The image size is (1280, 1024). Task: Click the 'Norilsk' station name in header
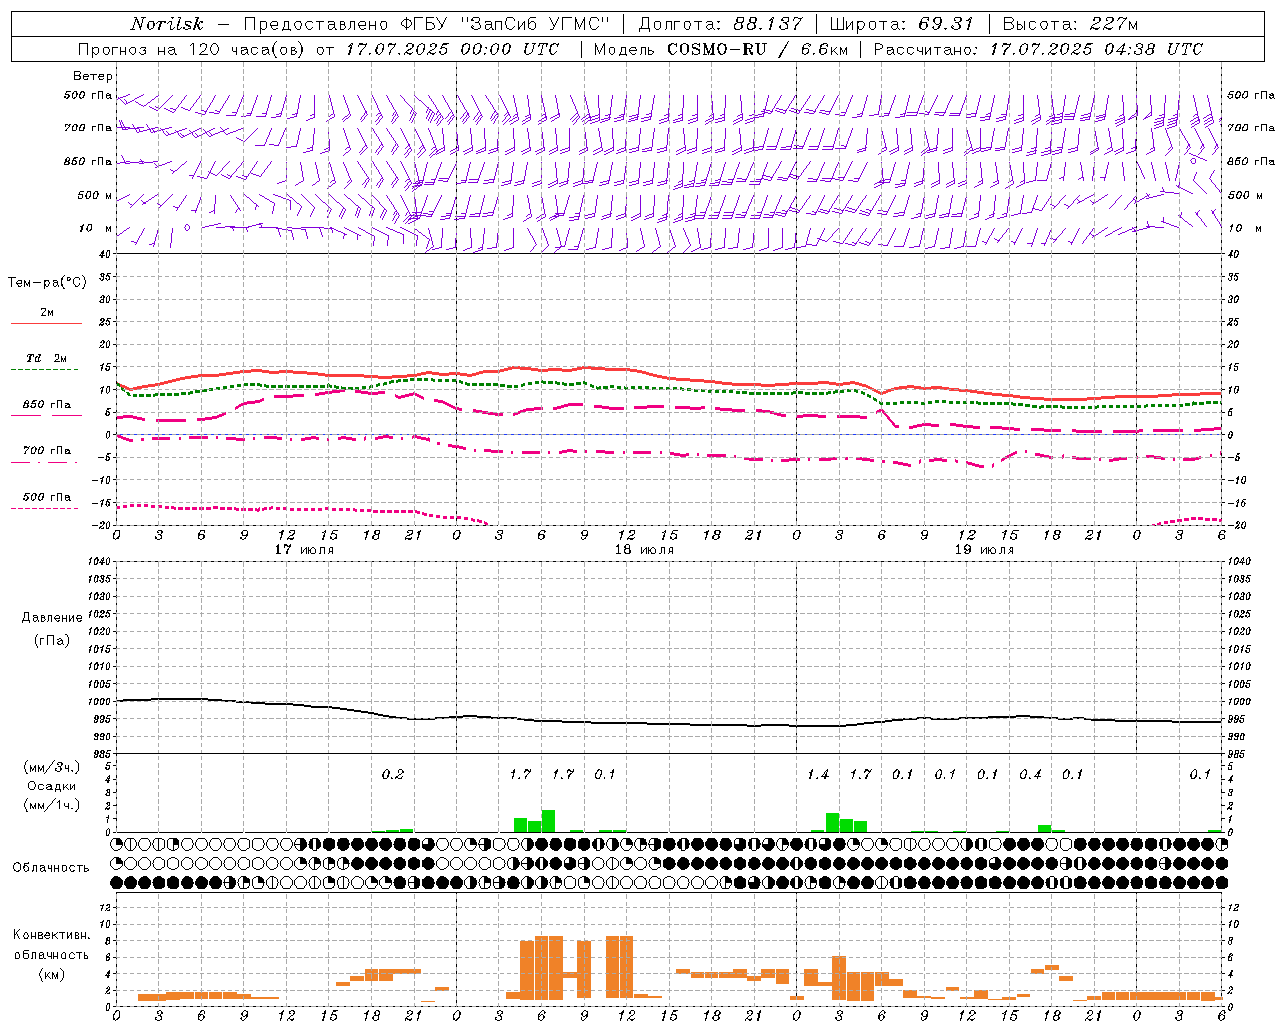click(166, 24)
